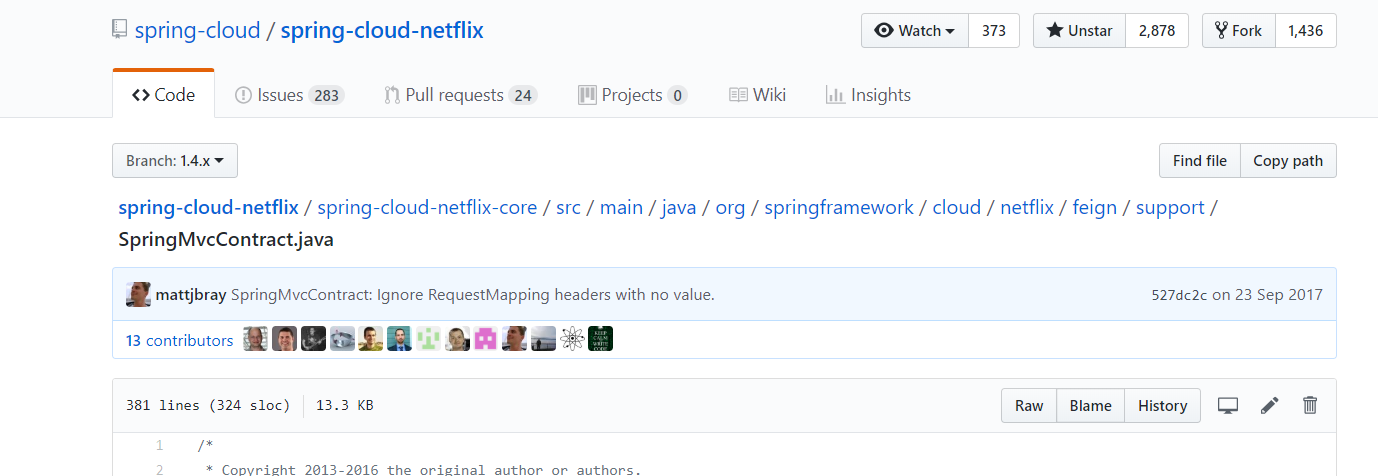Click the guitarist contributor avatar
The height and width of the screenshot is (476, 1378).
(x=313, y=339)
